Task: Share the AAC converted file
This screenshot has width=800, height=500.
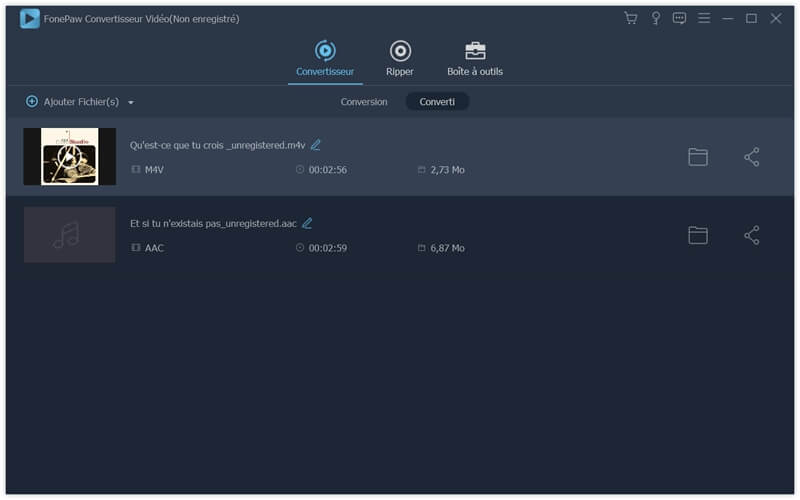Action: click(752, 235)
